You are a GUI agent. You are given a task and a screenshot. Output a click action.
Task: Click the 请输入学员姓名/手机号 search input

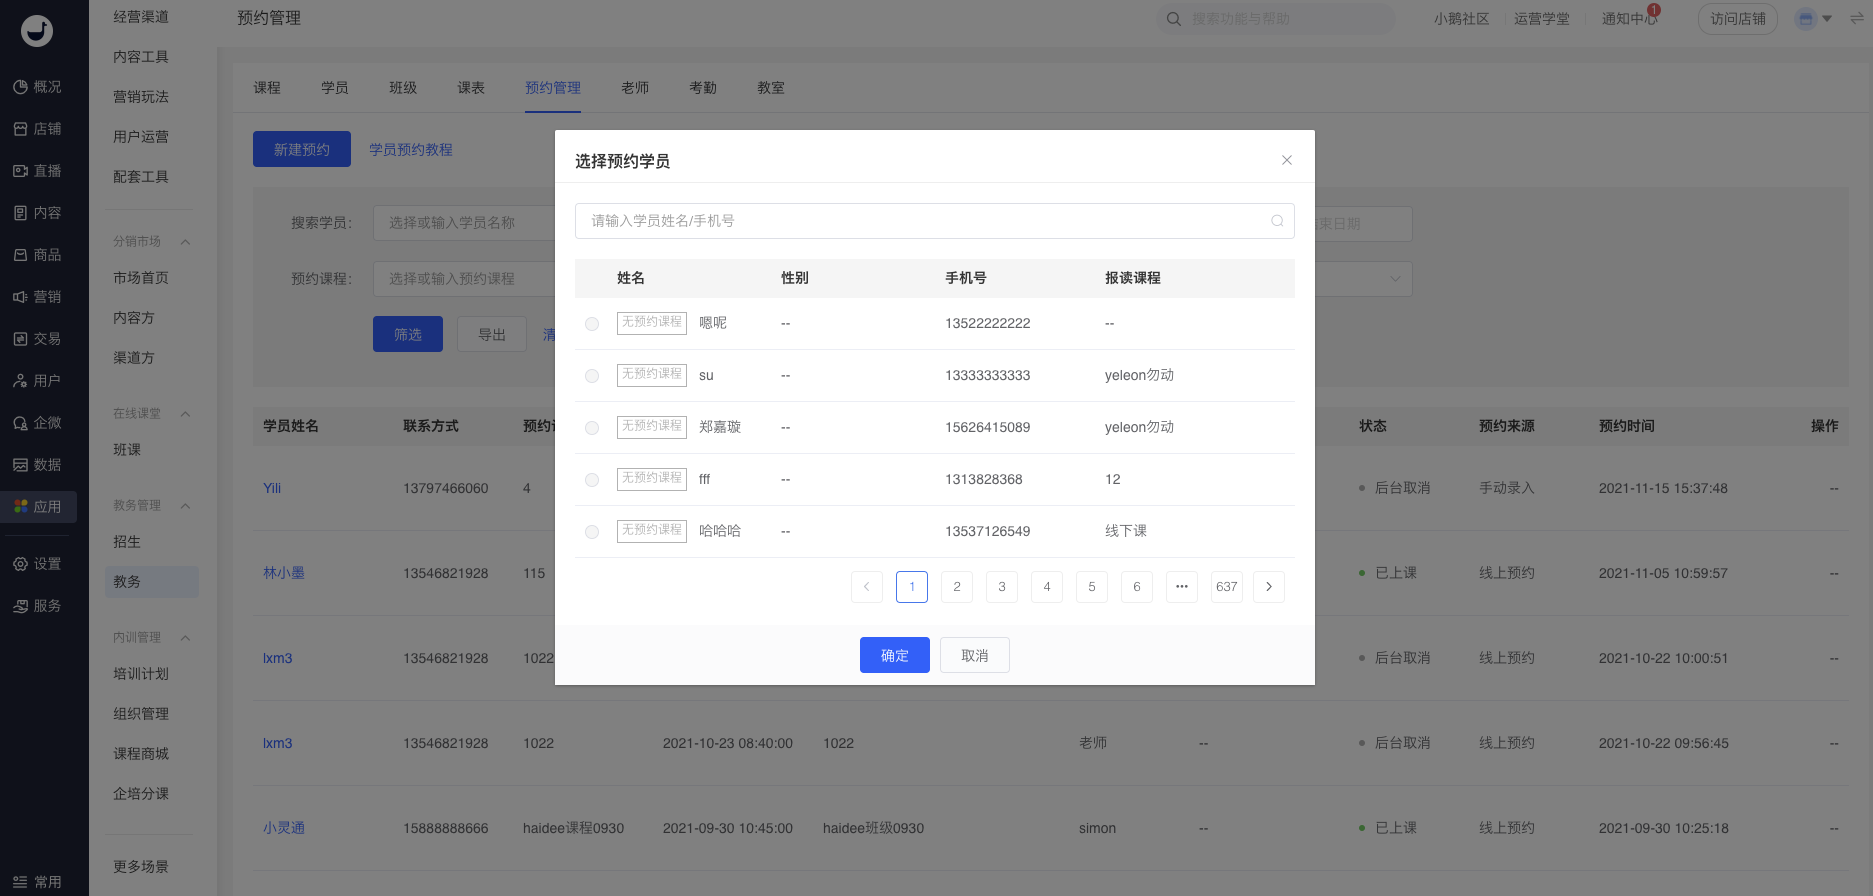(920, 221)
